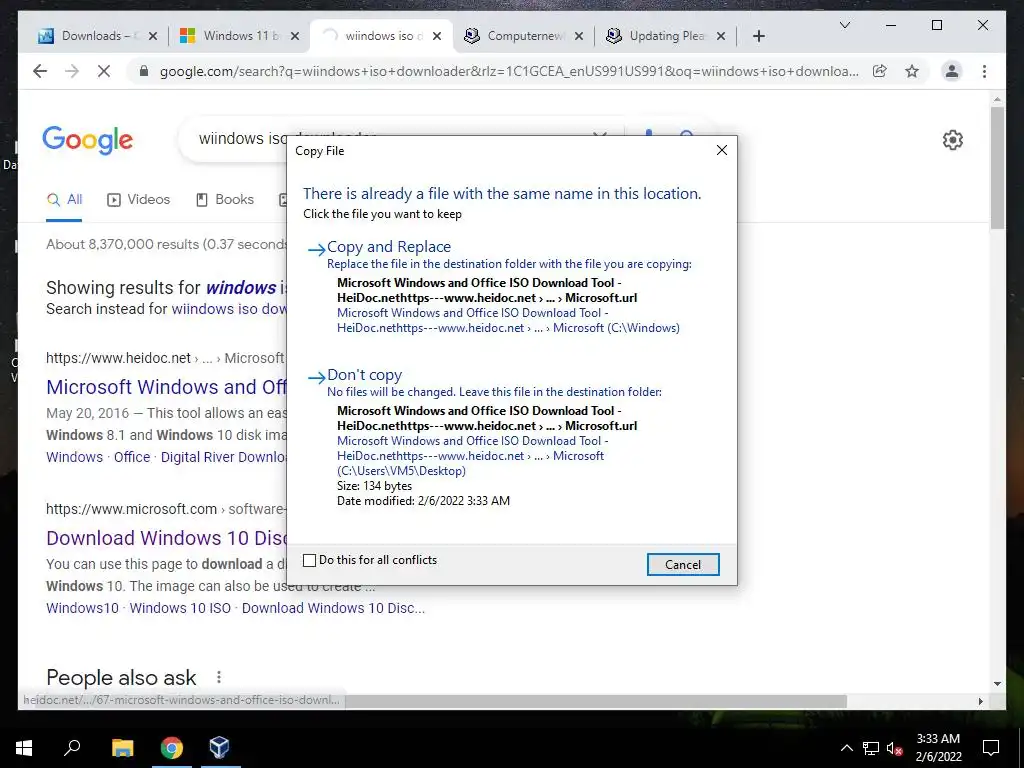
Task: Open Chrome three-dot menu
Action: (984, 71)
